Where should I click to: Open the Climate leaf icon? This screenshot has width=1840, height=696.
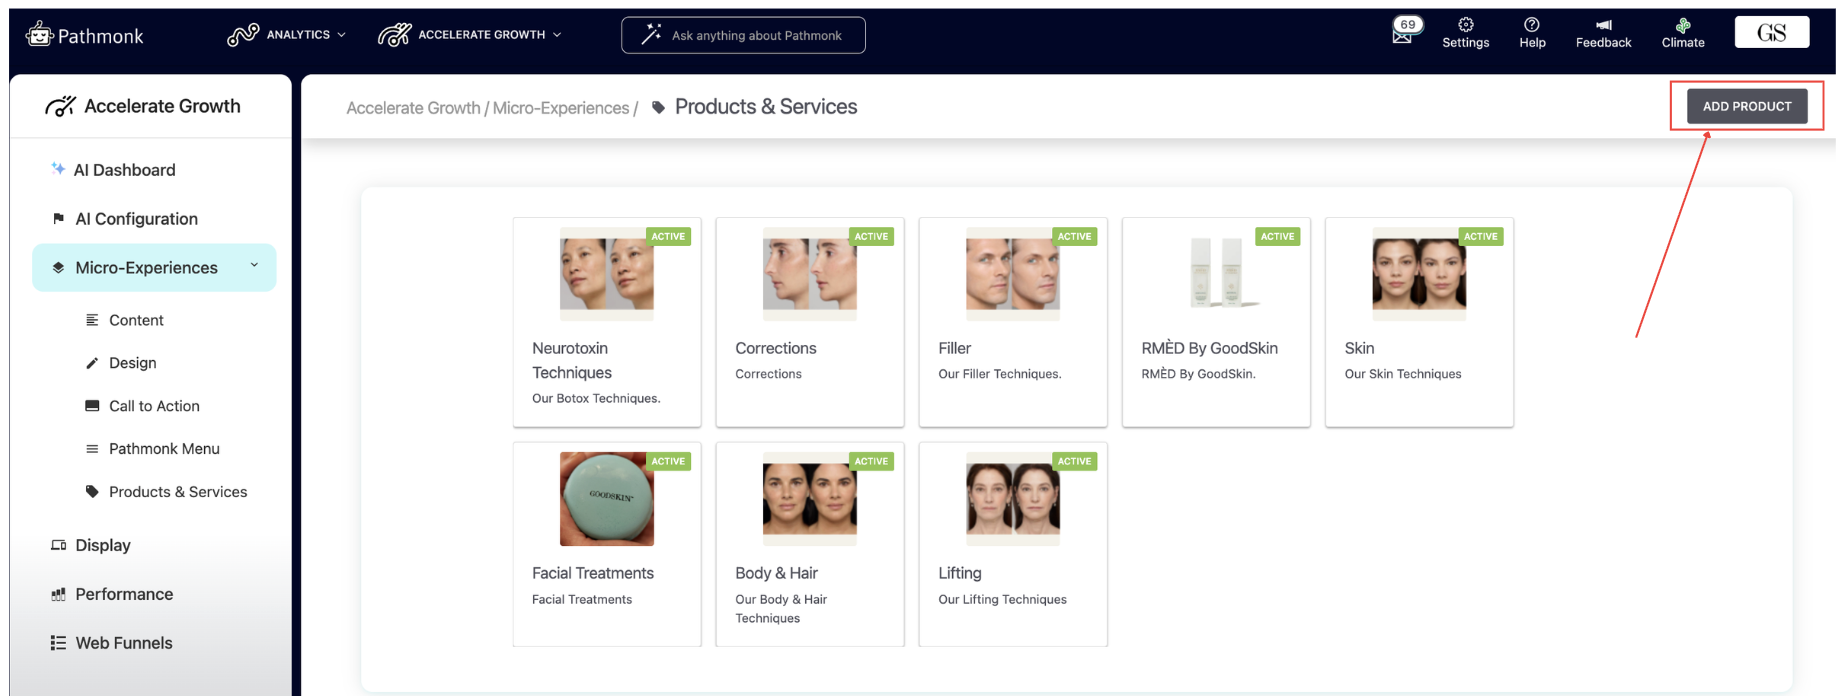click(1683, 25)
